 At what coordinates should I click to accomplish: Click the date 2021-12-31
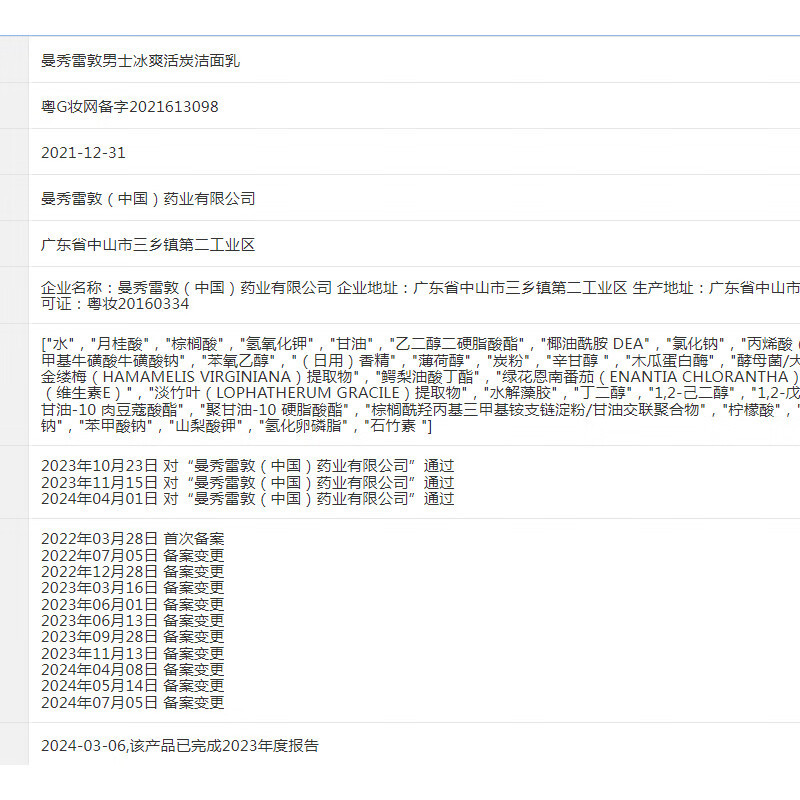point(83,152)
